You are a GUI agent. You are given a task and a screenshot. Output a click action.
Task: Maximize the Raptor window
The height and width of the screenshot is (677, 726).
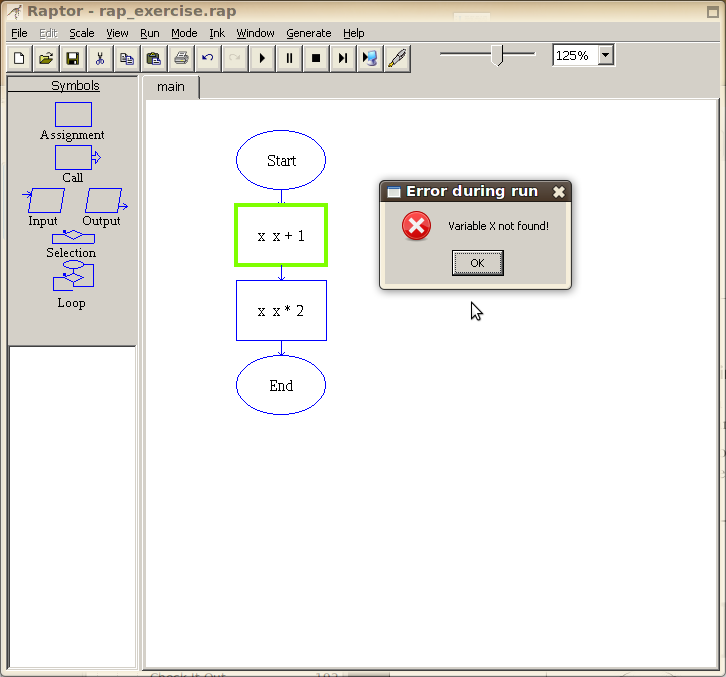(713, 12)
